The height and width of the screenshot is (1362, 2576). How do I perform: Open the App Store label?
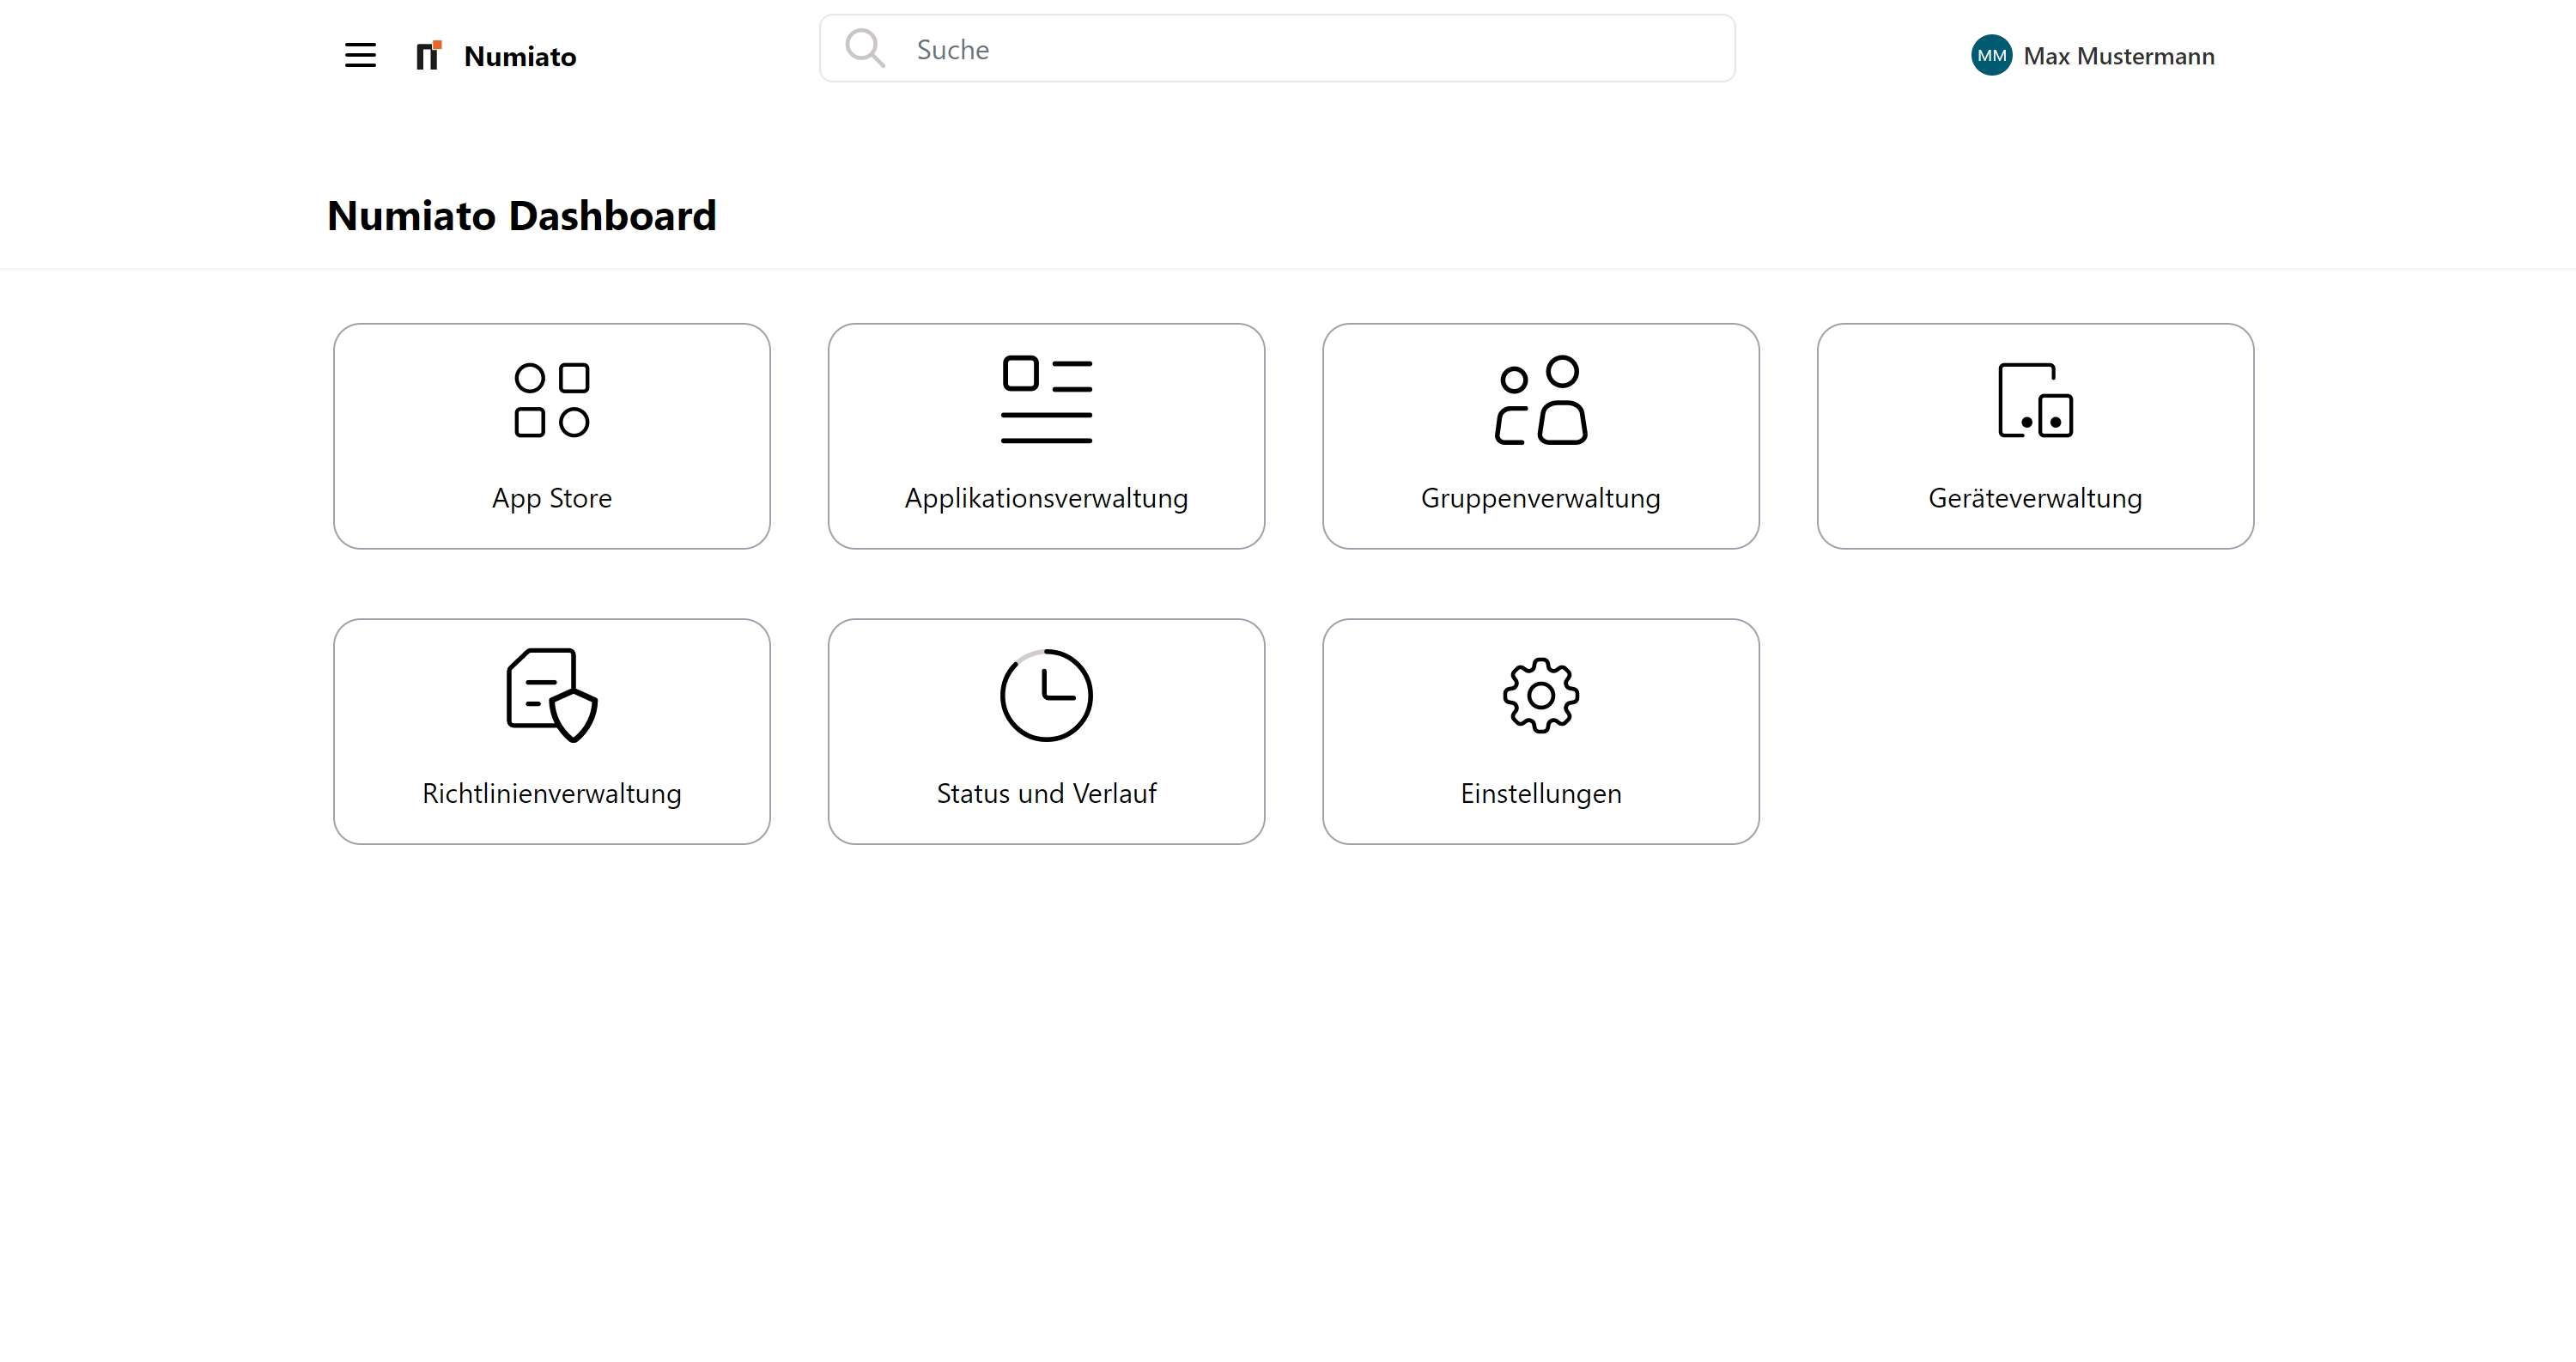[552, 498]
